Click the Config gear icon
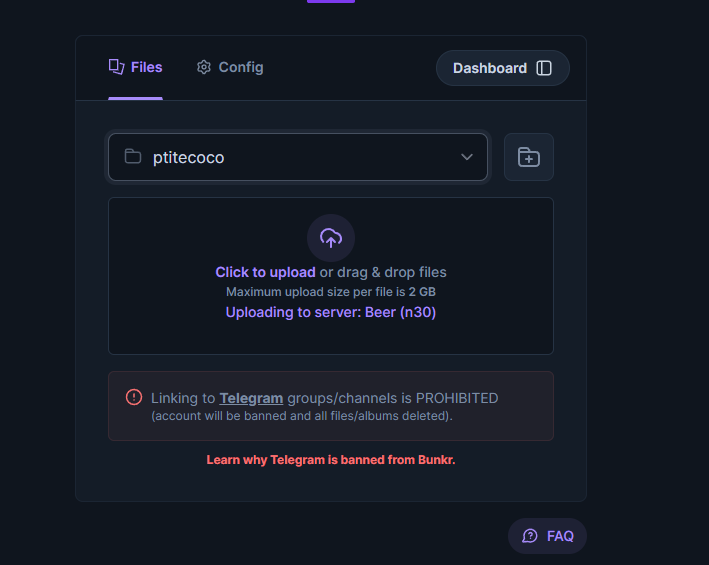This screenshot has width=709, height=565. [203, 67]
